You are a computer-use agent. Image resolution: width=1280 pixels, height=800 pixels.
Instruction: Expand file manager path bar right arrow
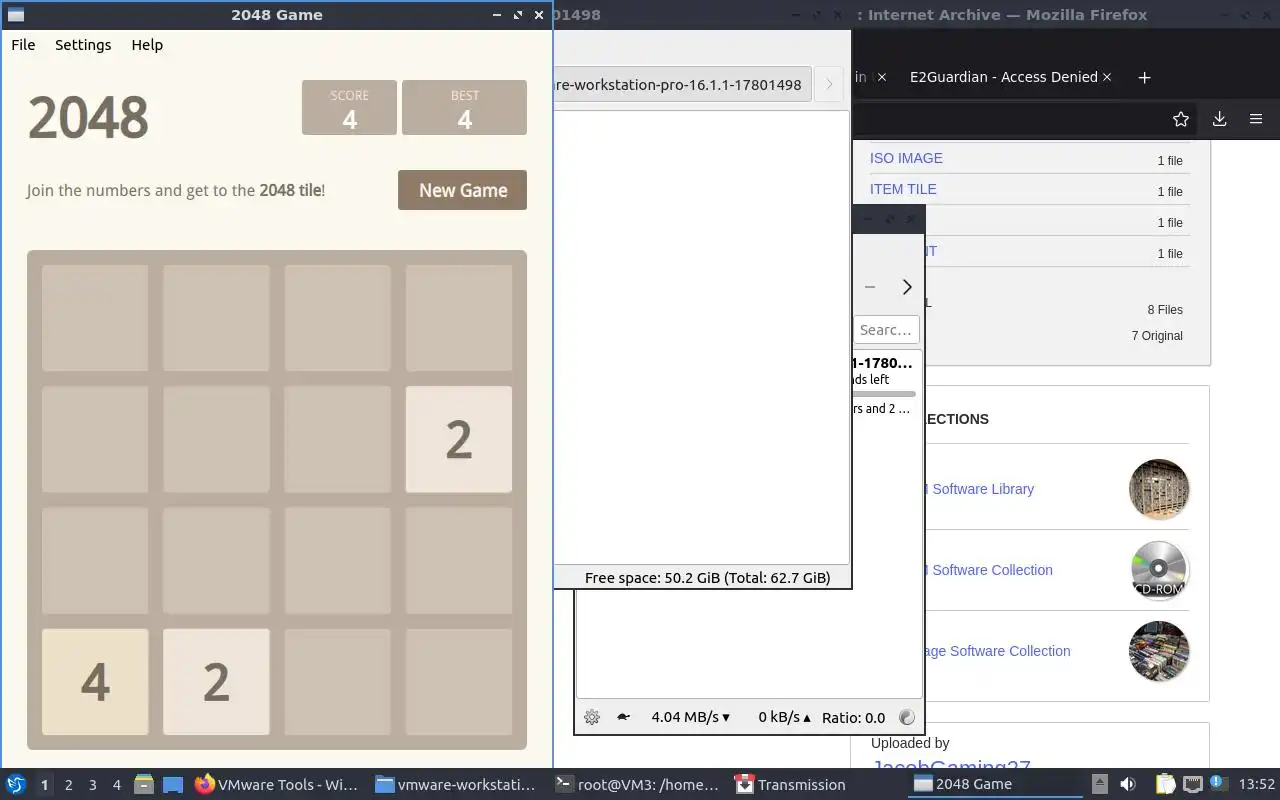coord(829,84)
